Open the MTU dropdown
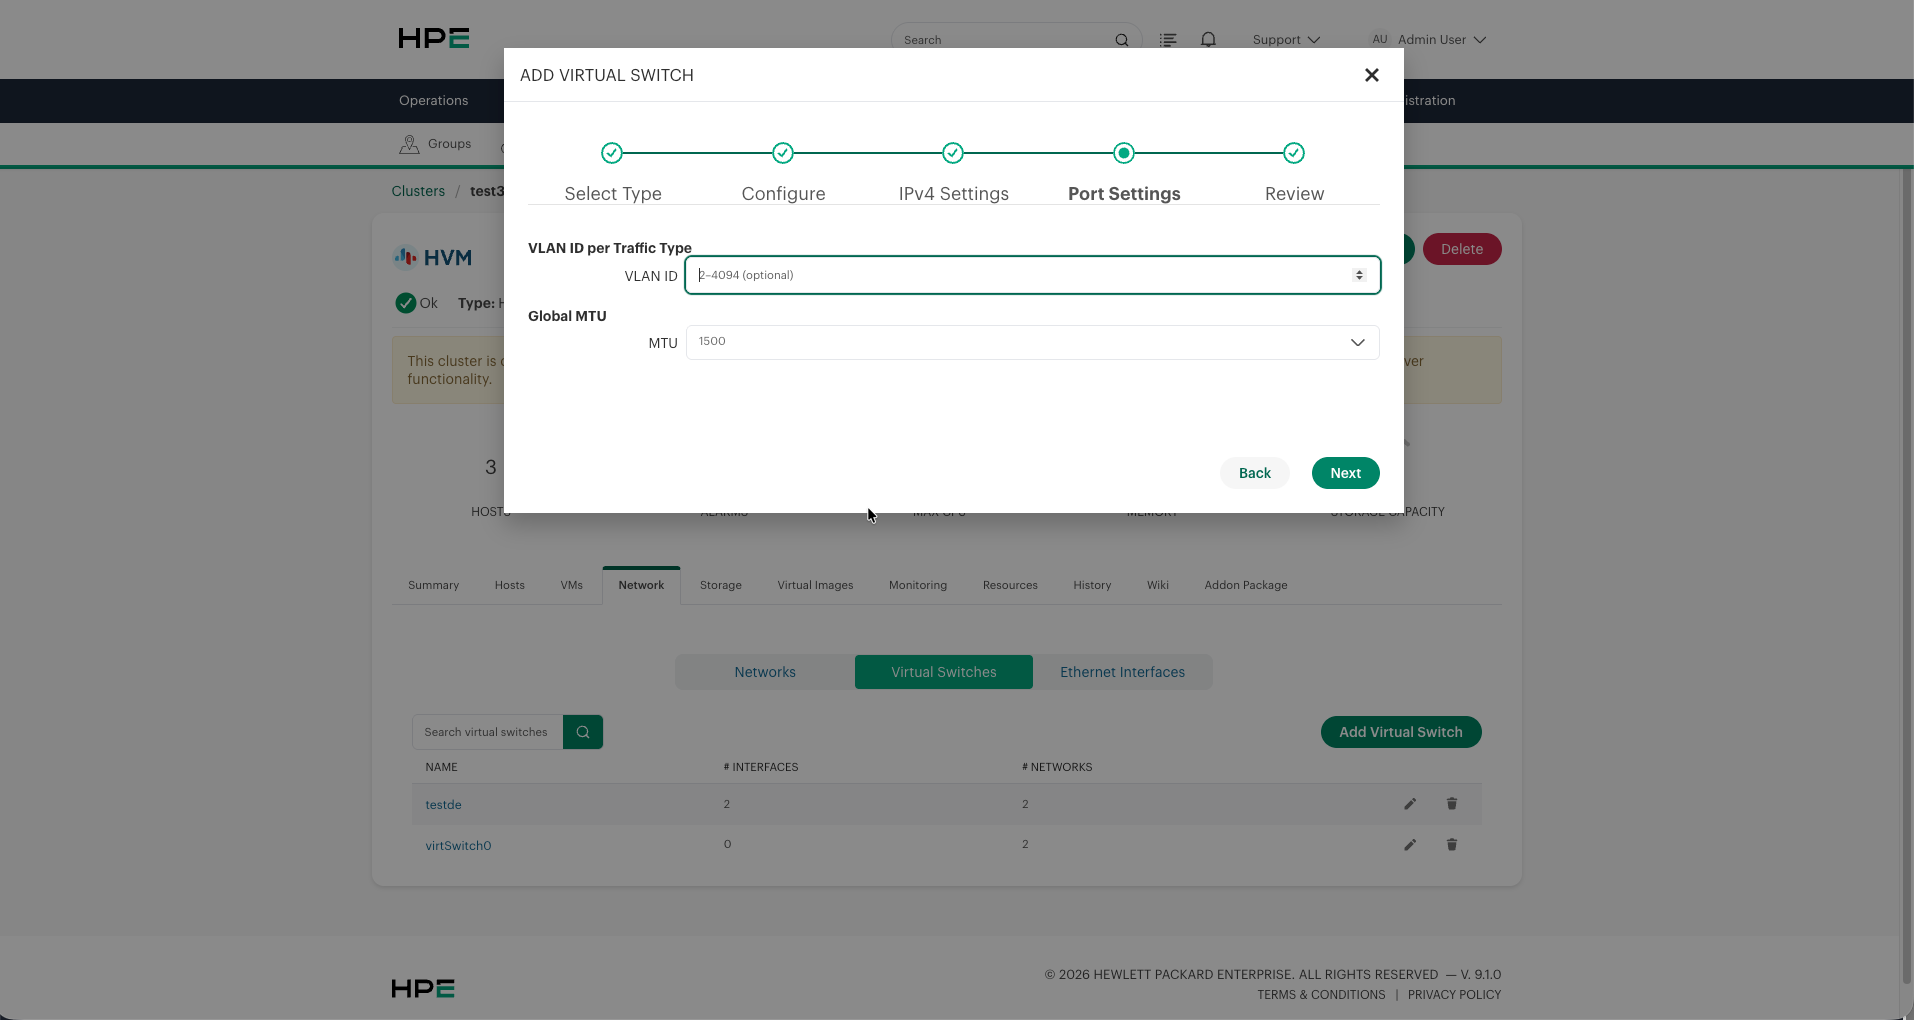The image size is (1914, 1020). point(1033,342)
